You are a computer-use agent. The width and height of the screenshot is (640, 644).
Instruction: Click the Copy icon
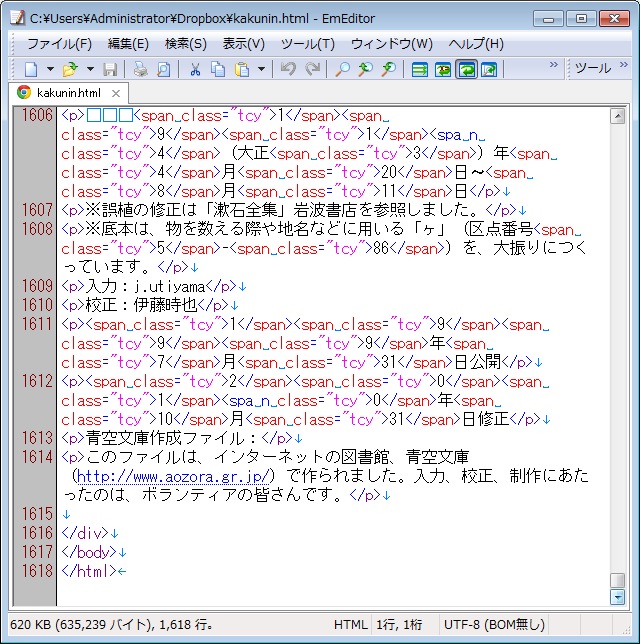[218, 69]
